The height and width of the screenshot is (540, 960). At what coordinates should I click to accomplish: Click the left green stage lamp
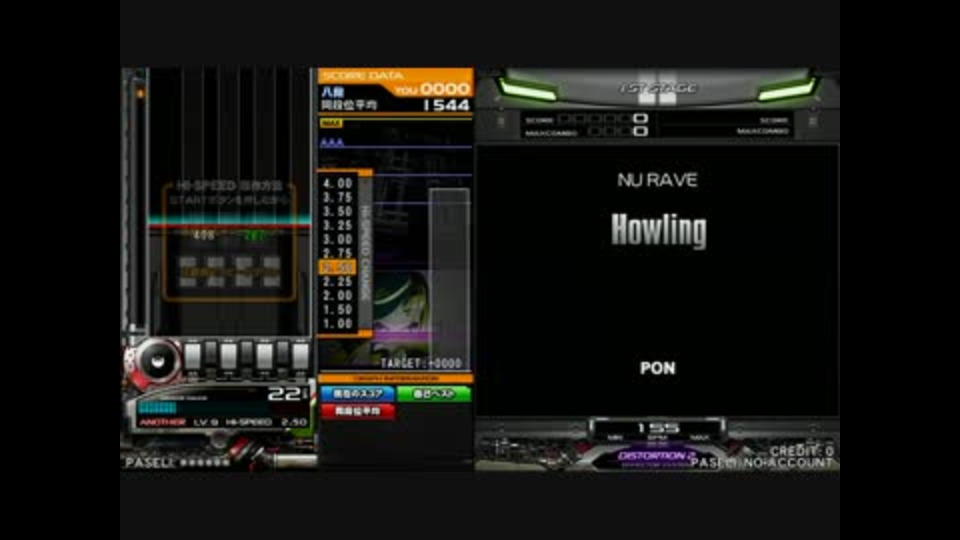(527, 91)
